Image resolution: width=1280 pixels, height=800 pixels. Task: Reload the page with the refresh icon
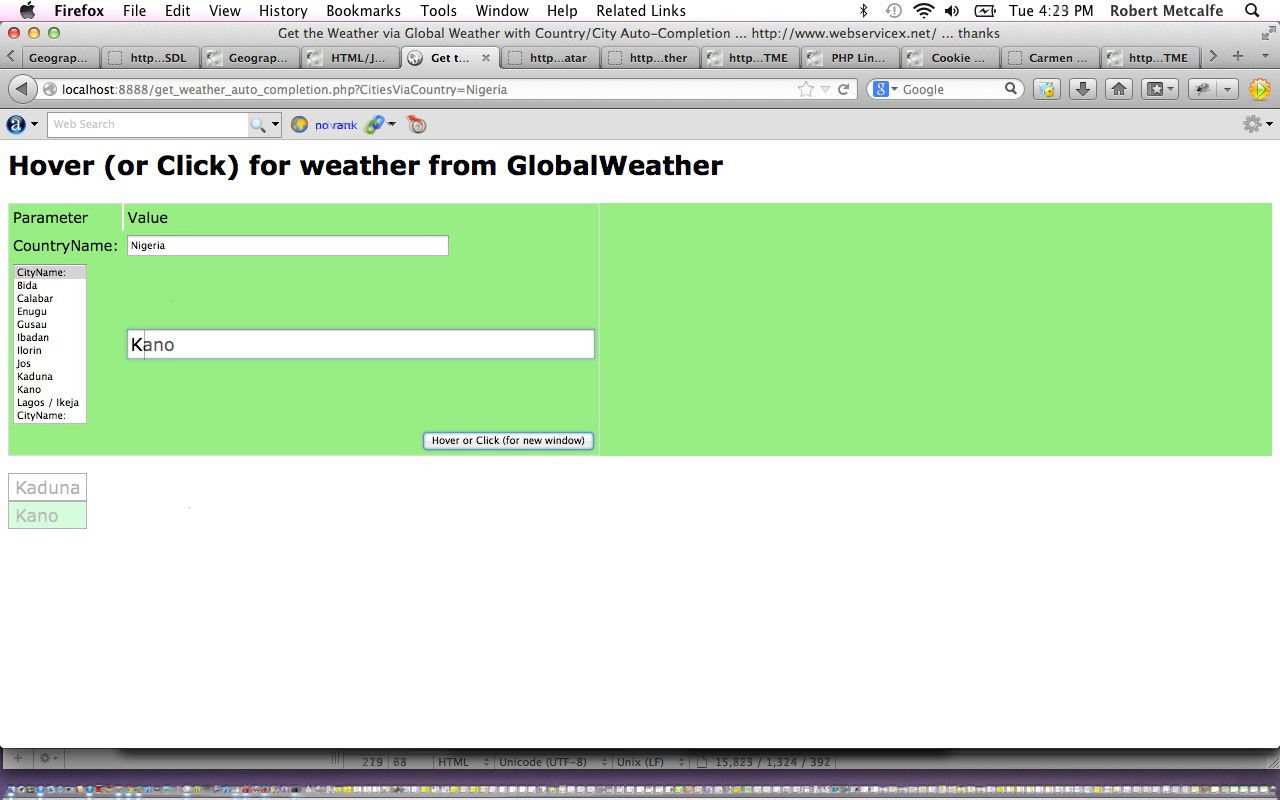pyautogui.click(x=844, y=89)
